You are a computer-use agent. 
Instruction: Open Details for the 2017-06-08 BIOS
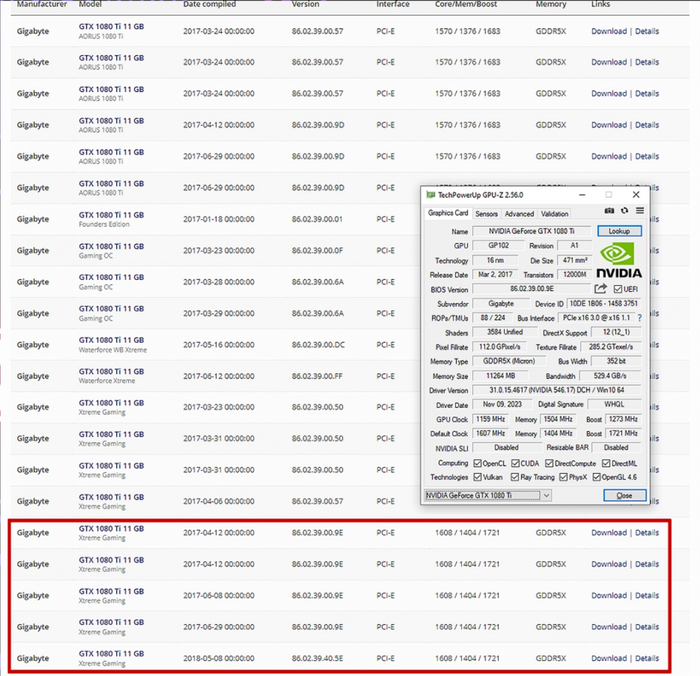click(x=647, y=595)
